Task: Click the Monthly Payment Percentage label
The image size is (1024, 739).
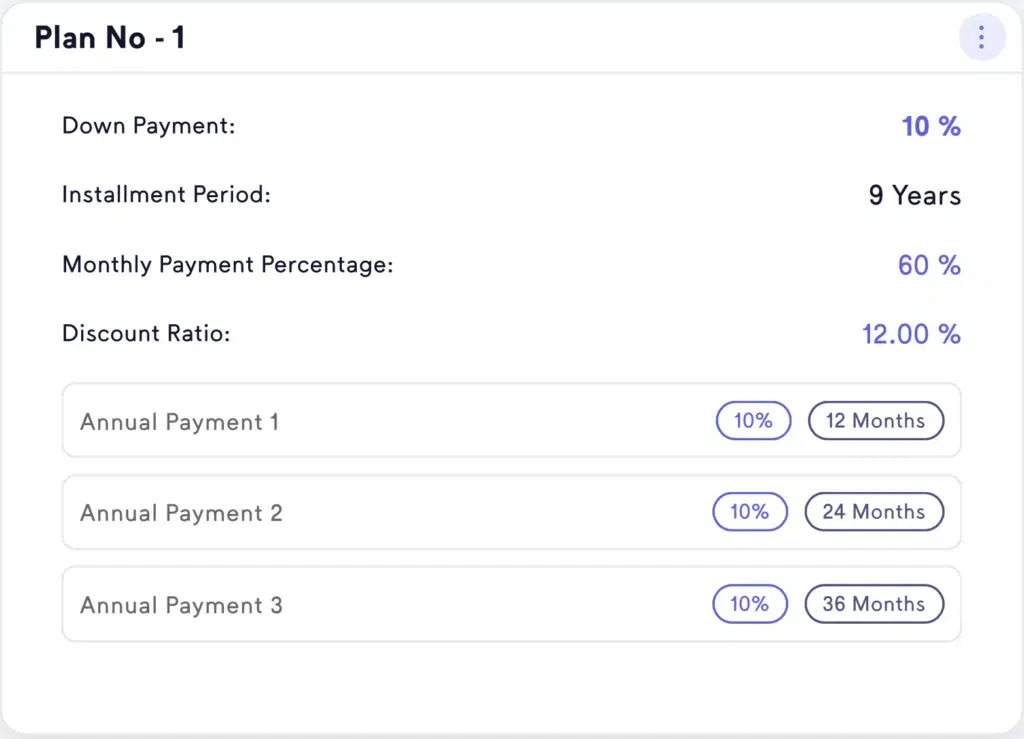Action: point(227,264)
